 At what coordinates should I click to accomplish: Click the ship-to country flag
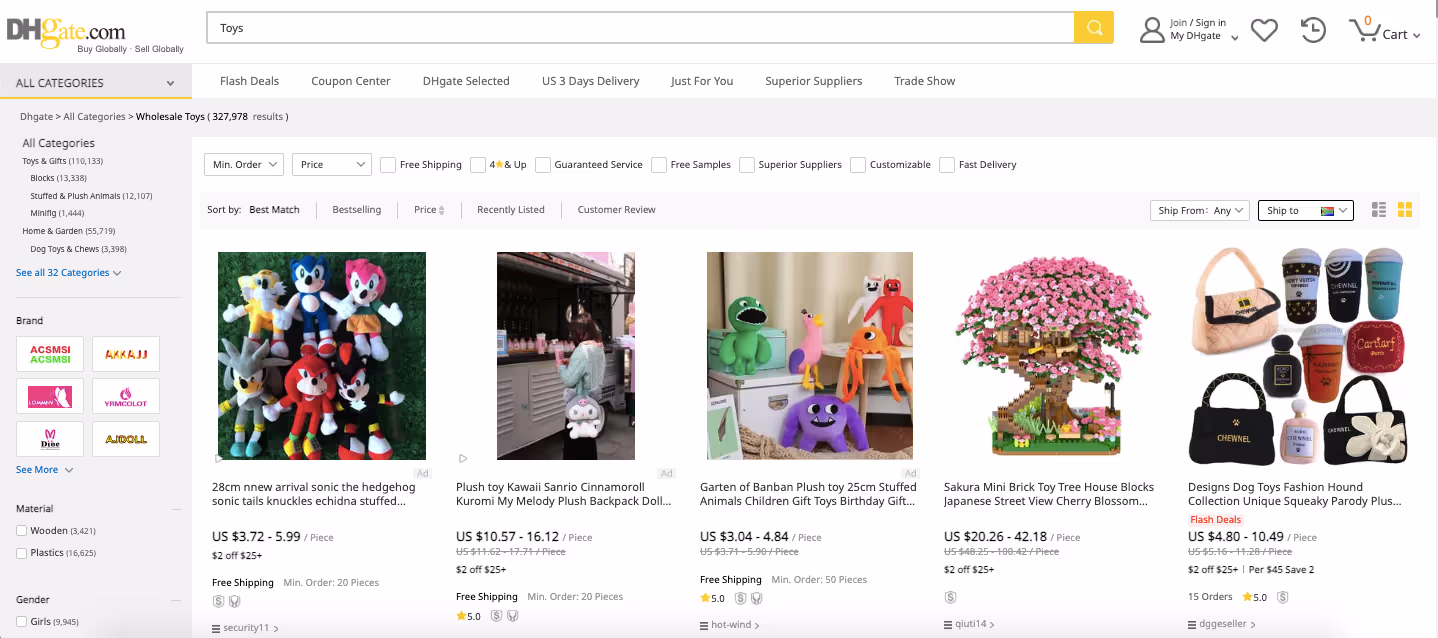pyautogui.click(x=1327, y=211)
